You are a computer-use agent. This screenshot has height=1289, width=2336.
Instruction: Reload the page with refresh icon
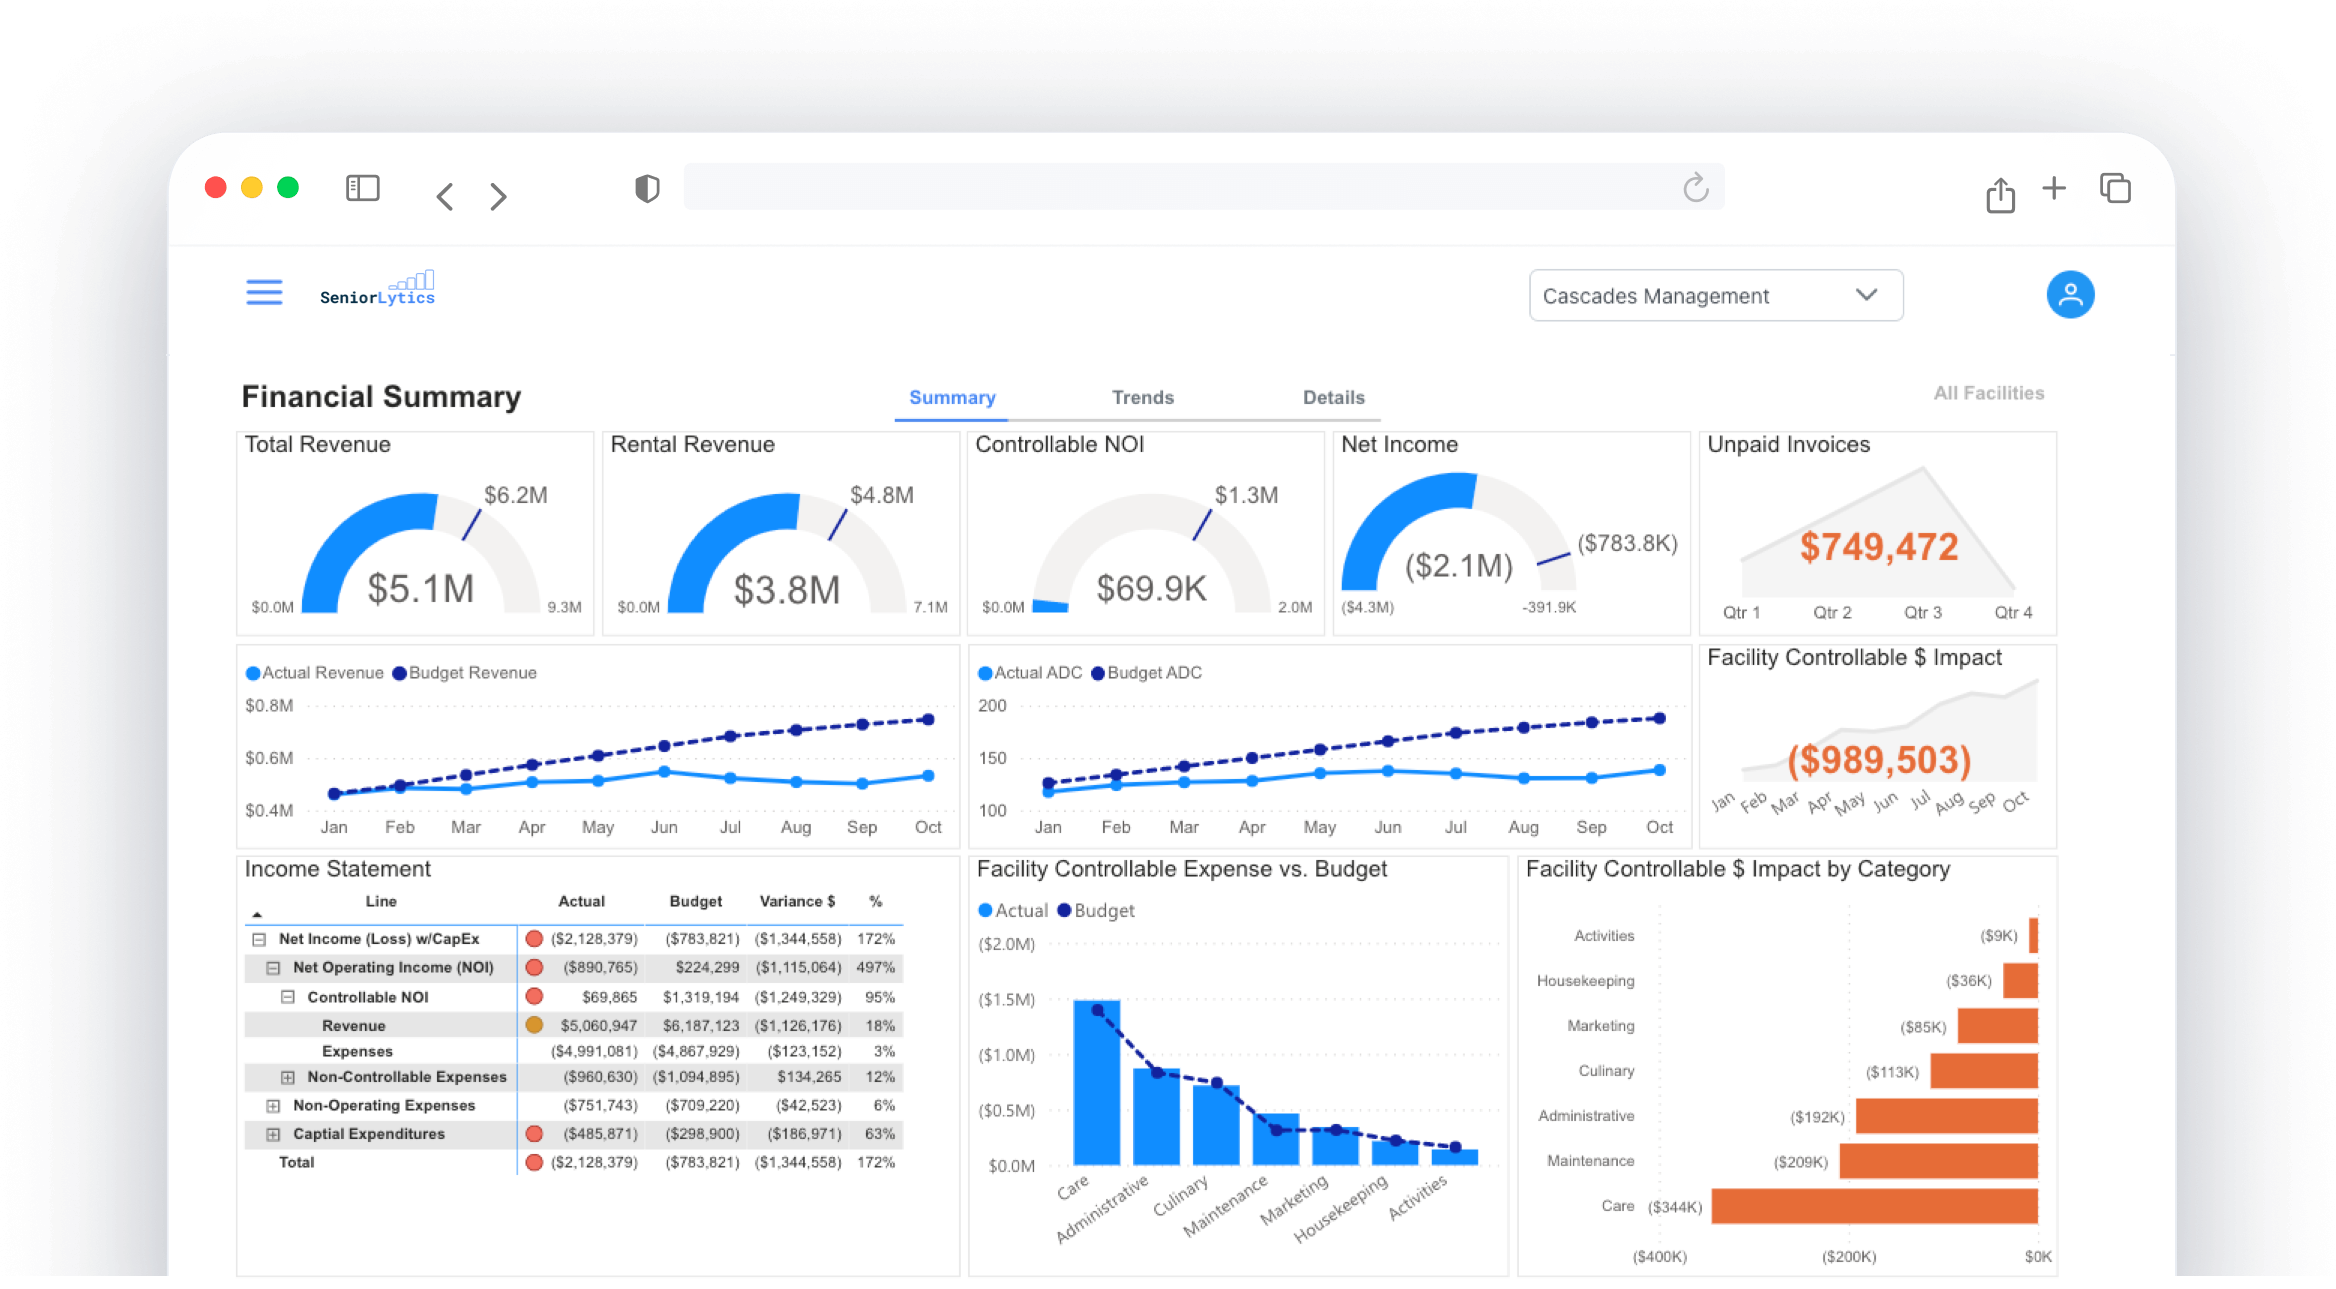tap(1695, 187)
